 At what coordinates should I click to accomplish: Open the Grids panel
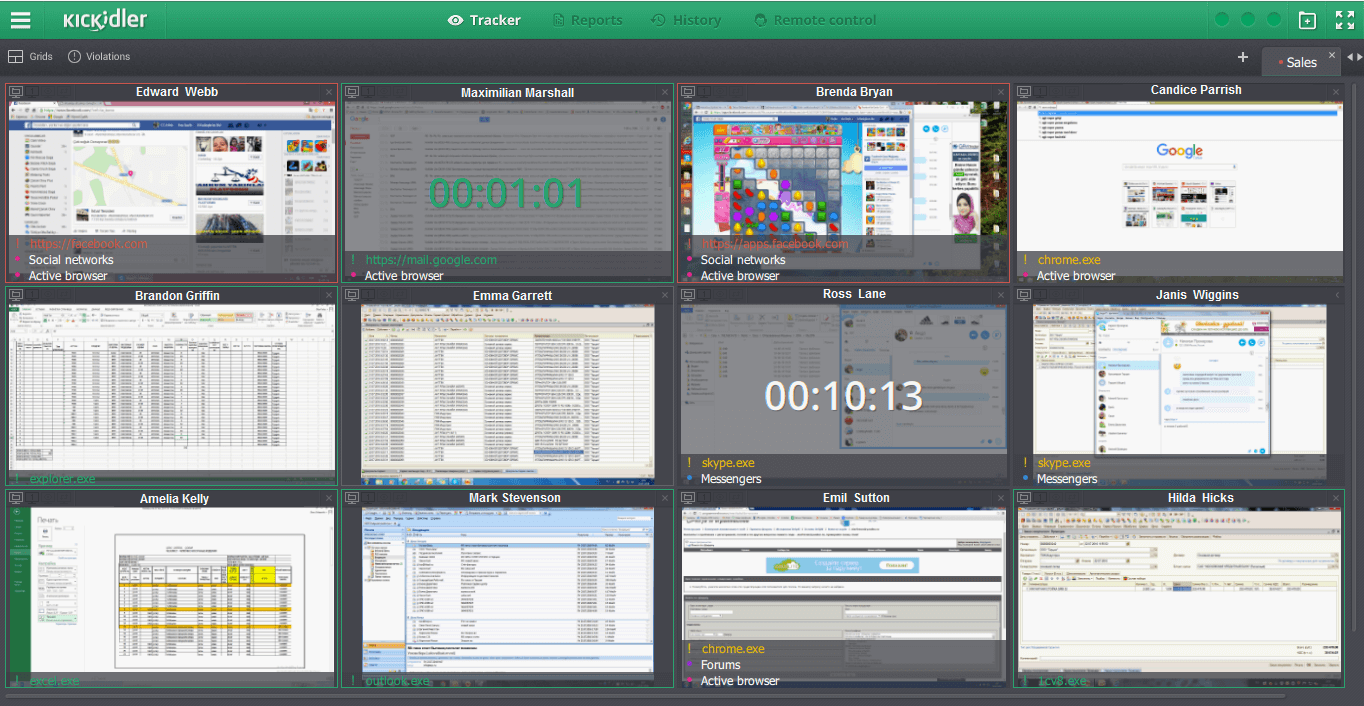click(30, 57)
